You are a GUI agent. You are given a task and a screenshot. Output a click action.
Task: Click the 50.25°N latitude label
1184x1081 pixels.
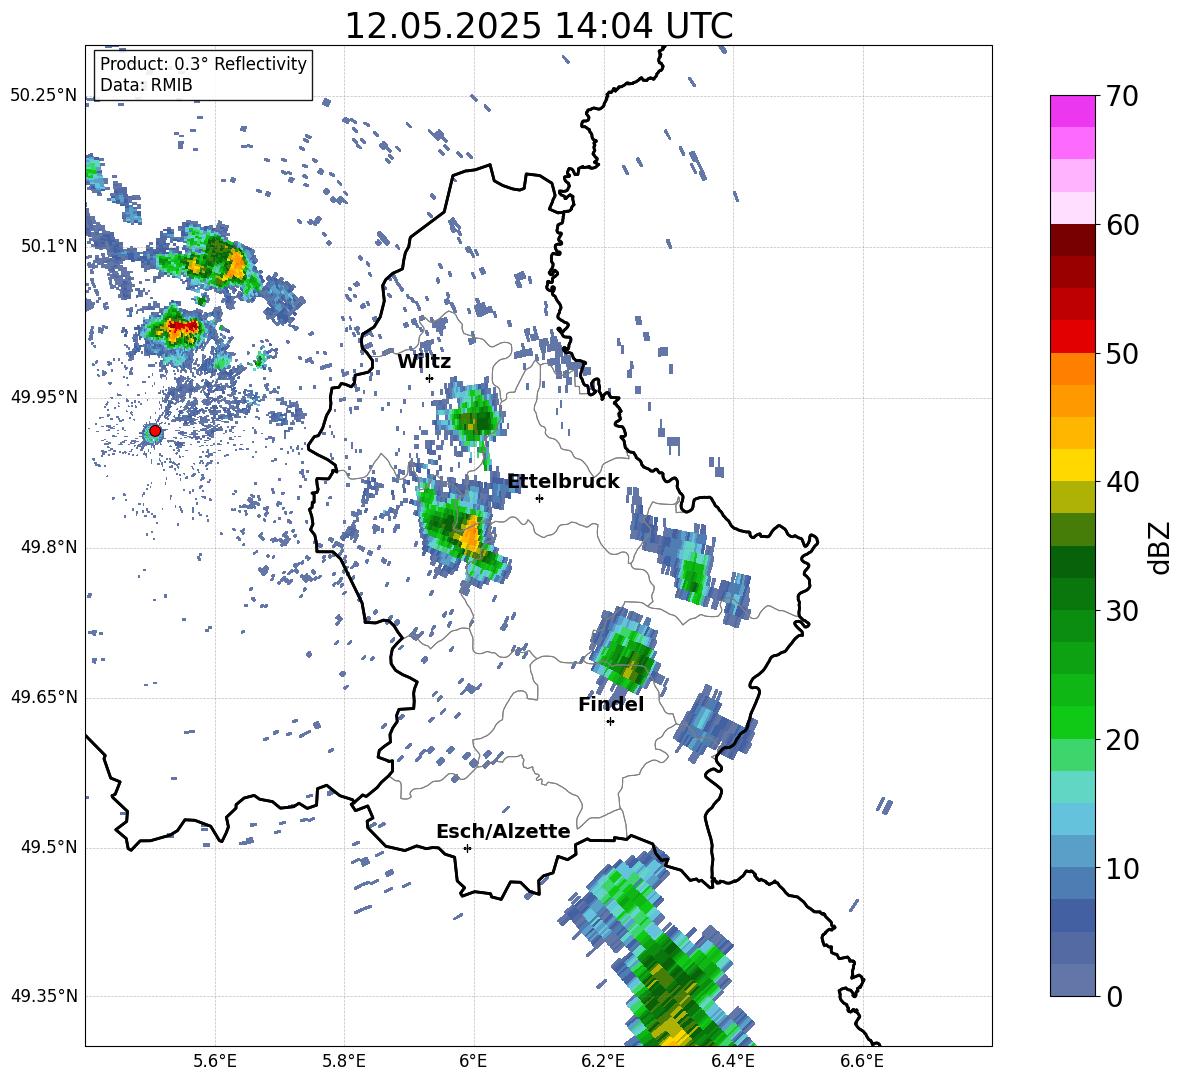pyautogui.click(x=44, y=96)
